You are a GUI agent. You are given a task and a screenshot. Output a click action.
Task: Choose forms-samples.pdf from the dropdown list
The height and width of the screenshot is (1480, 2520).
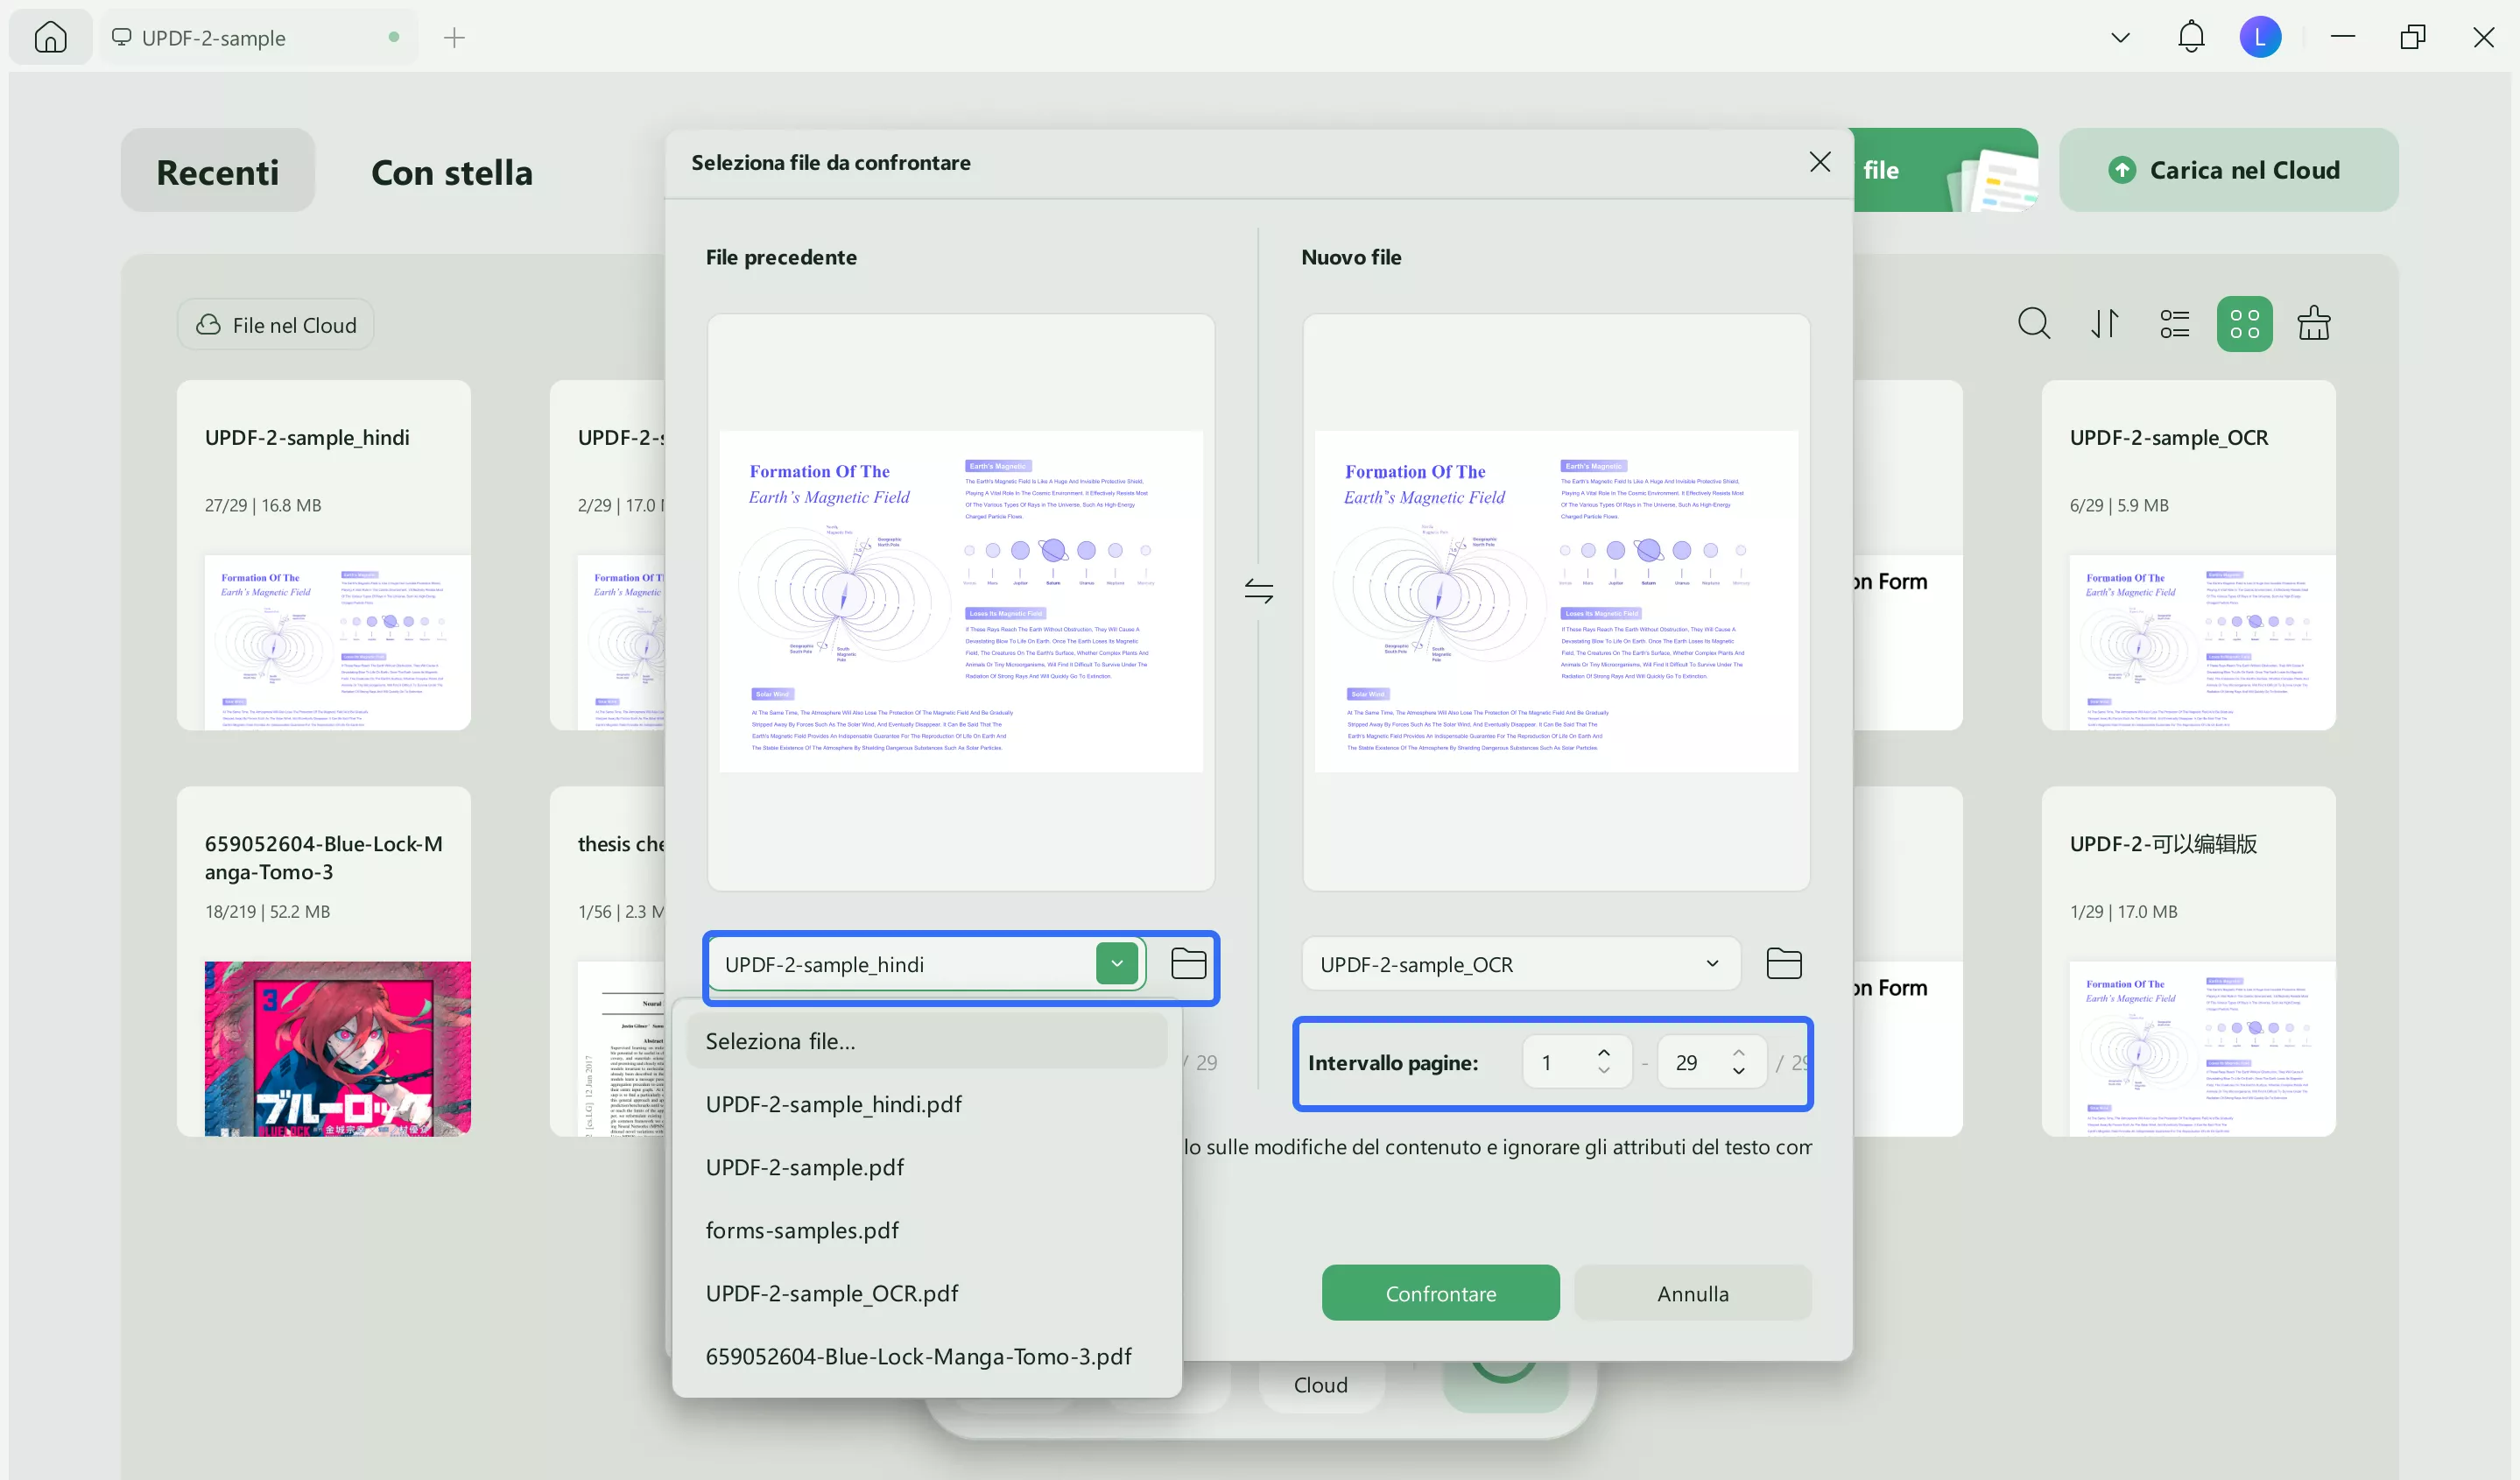click(802, 1230)
